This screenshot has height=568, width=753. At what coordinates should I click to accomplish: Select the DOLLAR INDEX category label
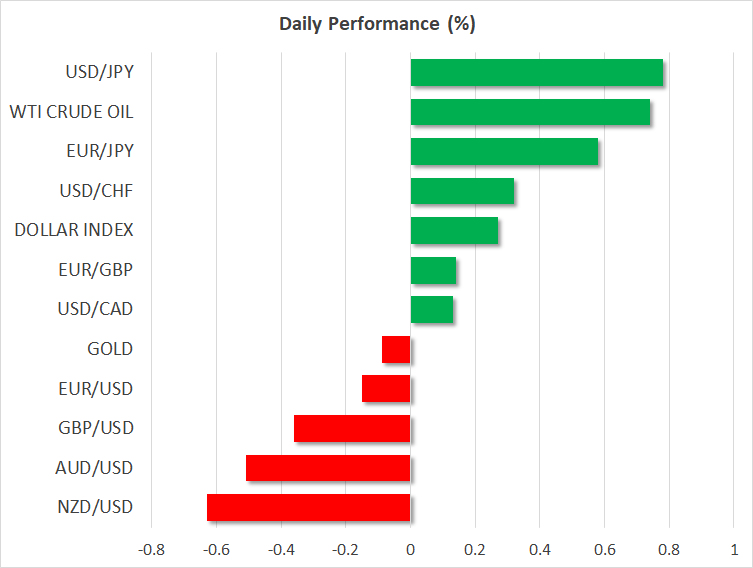pyautogui.click(x=74, y=231)
